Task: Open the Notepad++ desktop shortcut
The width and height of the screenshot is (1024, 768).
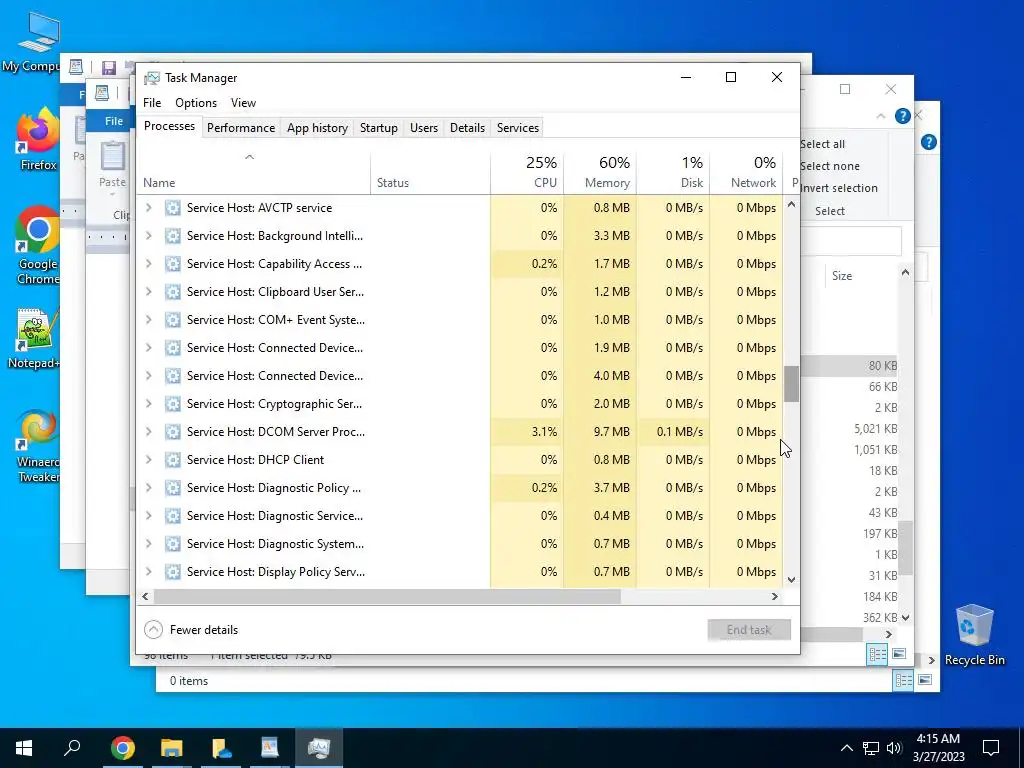Action: [35, 338]
